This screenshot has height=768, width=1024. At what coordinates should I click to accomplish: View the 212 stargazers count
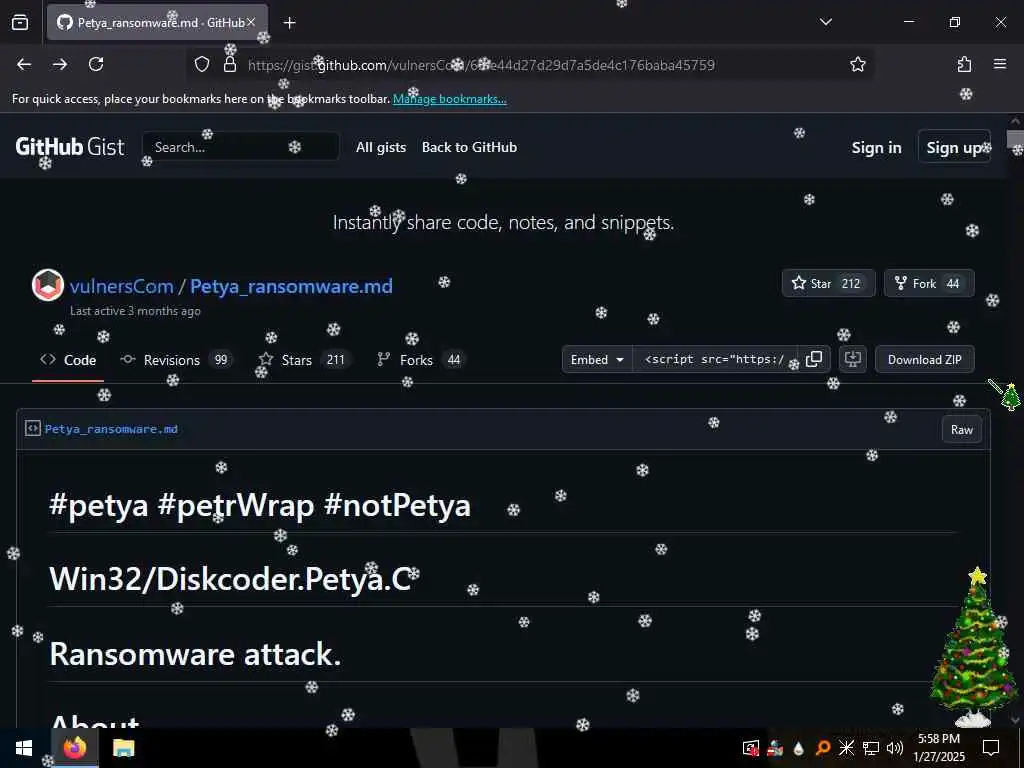851,283
